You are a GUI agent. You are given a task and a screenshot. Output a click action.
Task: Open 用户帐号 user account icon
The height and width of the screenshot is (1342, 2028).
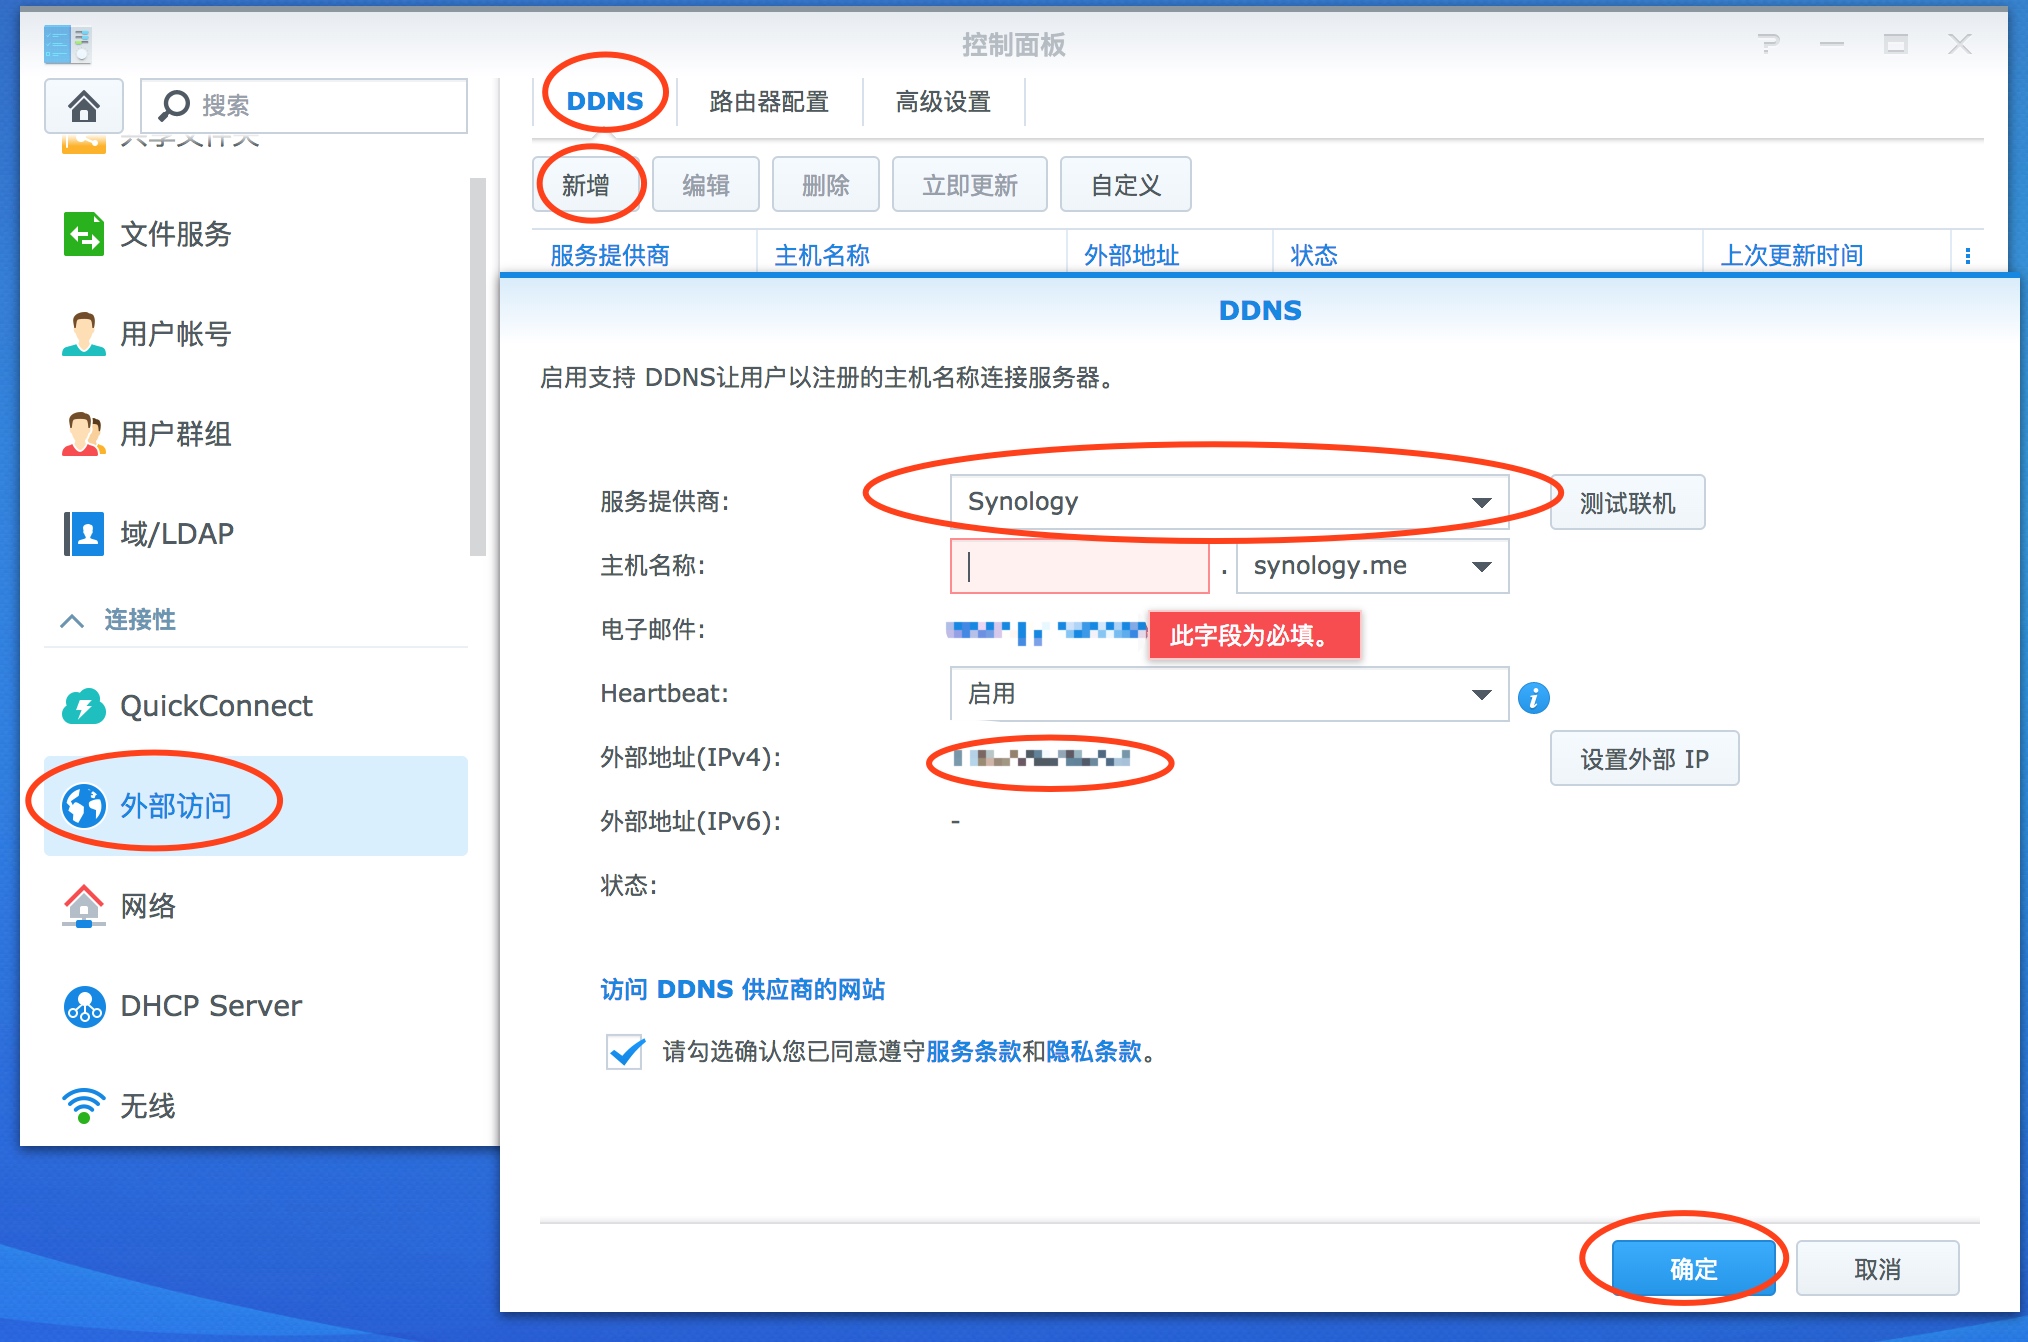83,334
